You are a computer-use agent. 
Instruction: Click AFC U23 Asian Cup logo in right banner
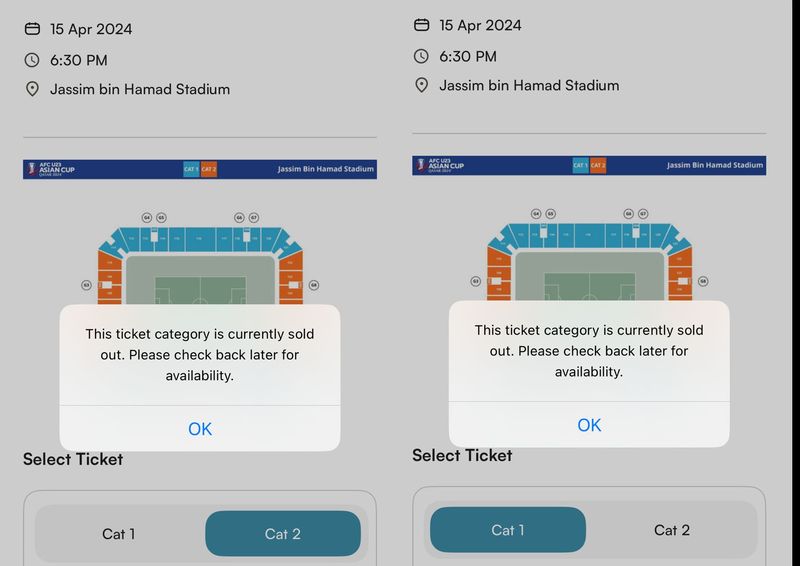440,165
